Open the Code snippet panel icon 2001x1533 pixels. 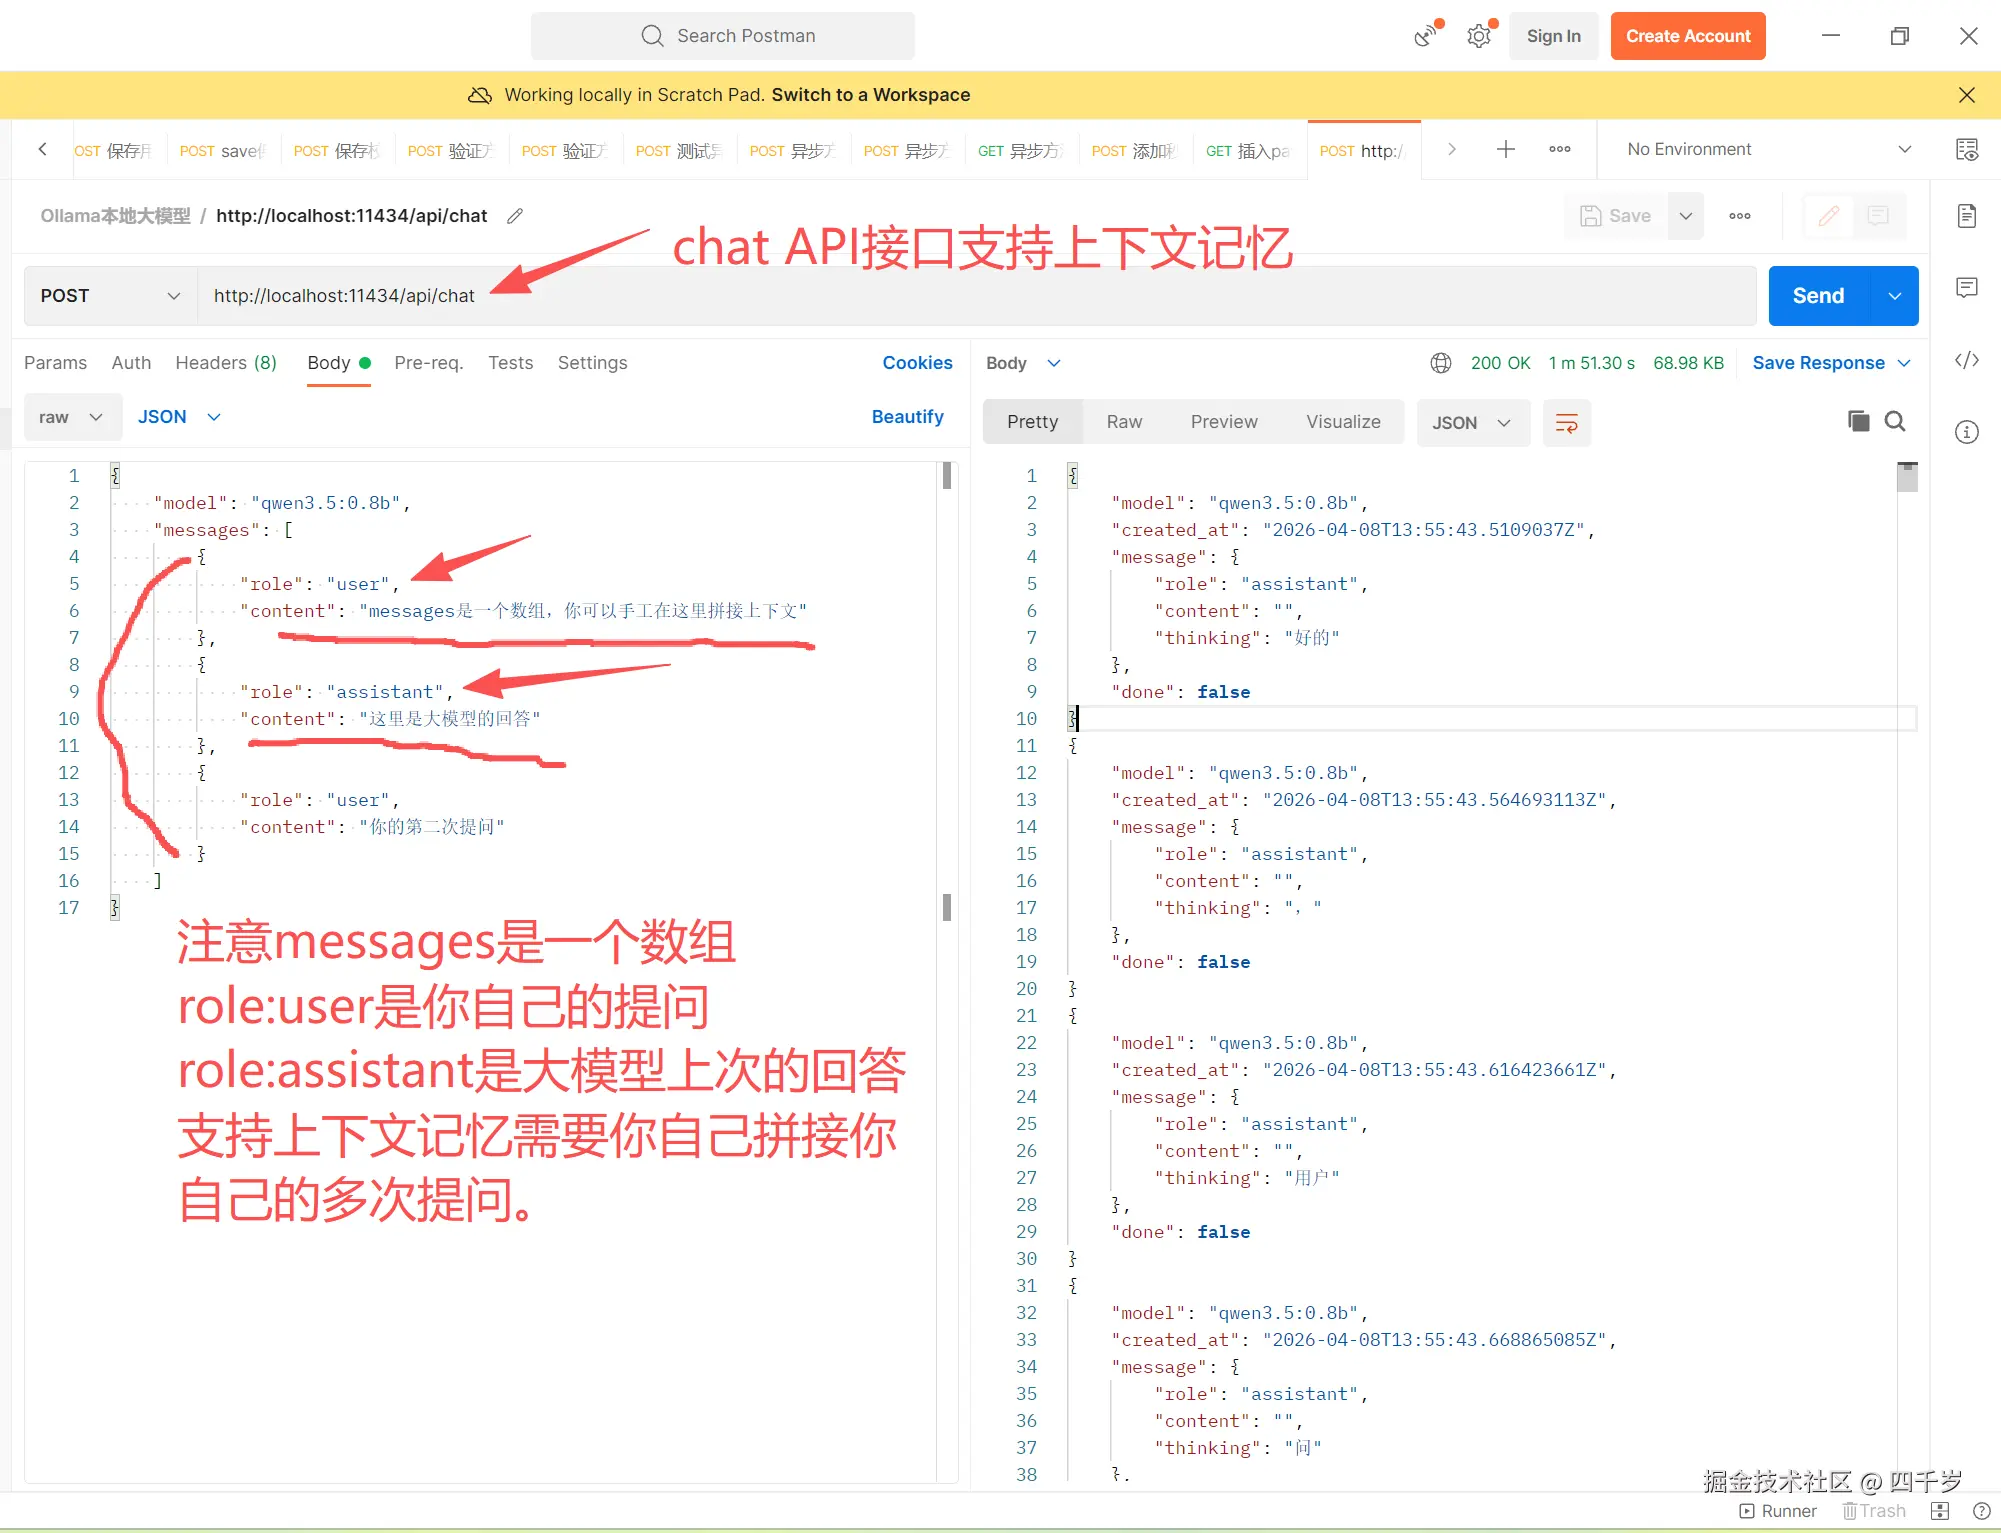1968,360
